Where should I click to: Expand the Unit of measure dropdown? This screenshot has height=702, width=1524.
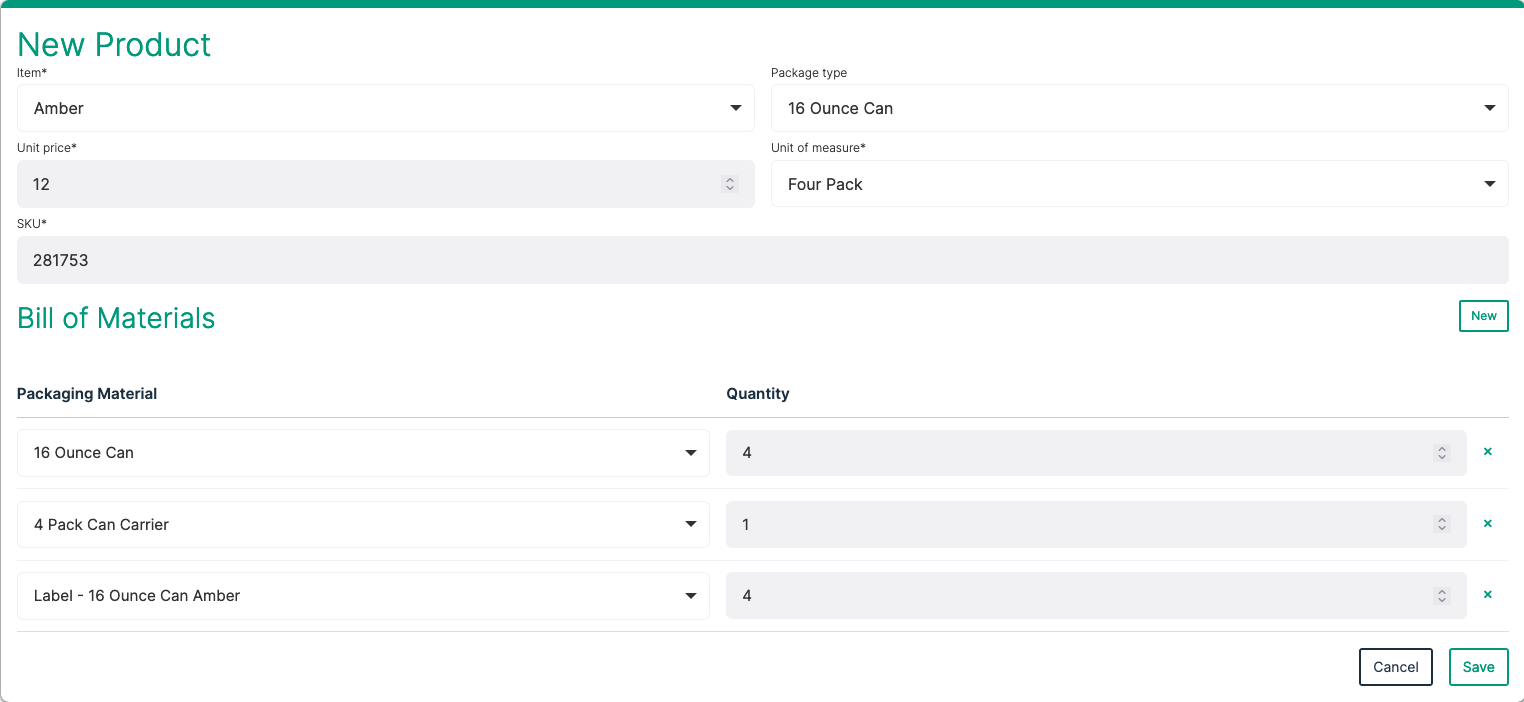1139,184
